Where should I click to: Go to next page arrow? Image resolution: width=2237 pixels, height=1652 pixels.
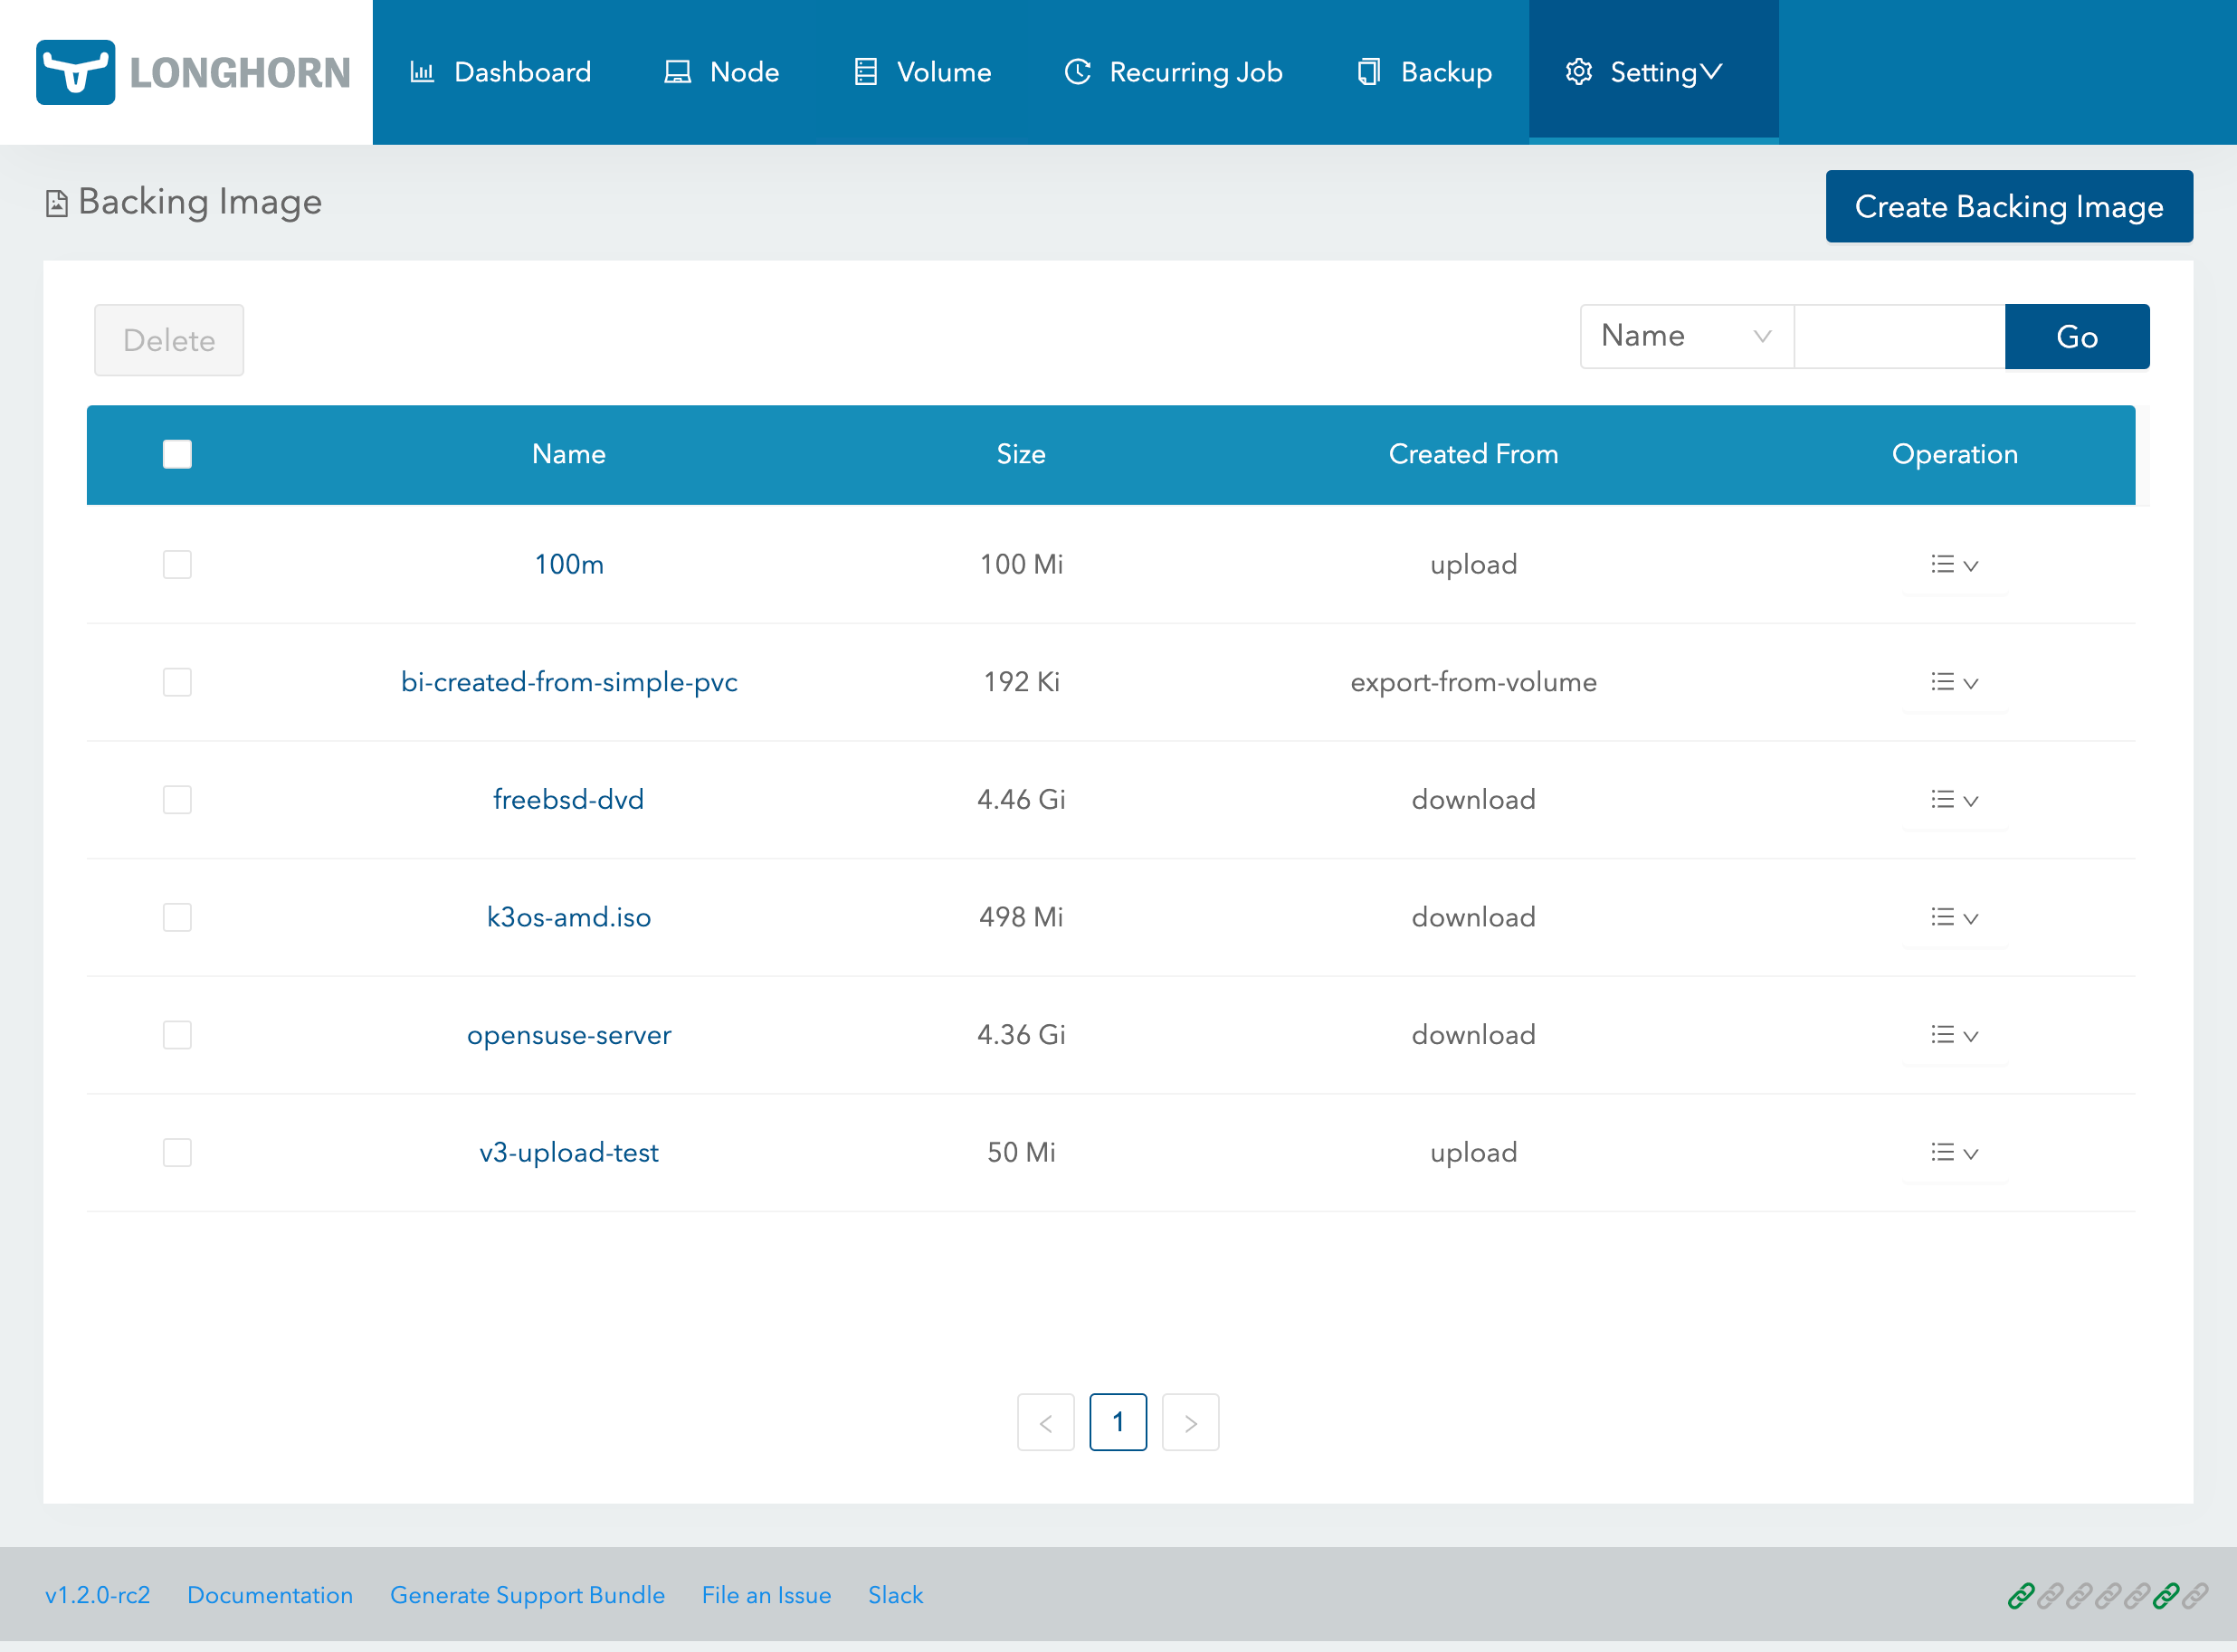point(1190,1422)
